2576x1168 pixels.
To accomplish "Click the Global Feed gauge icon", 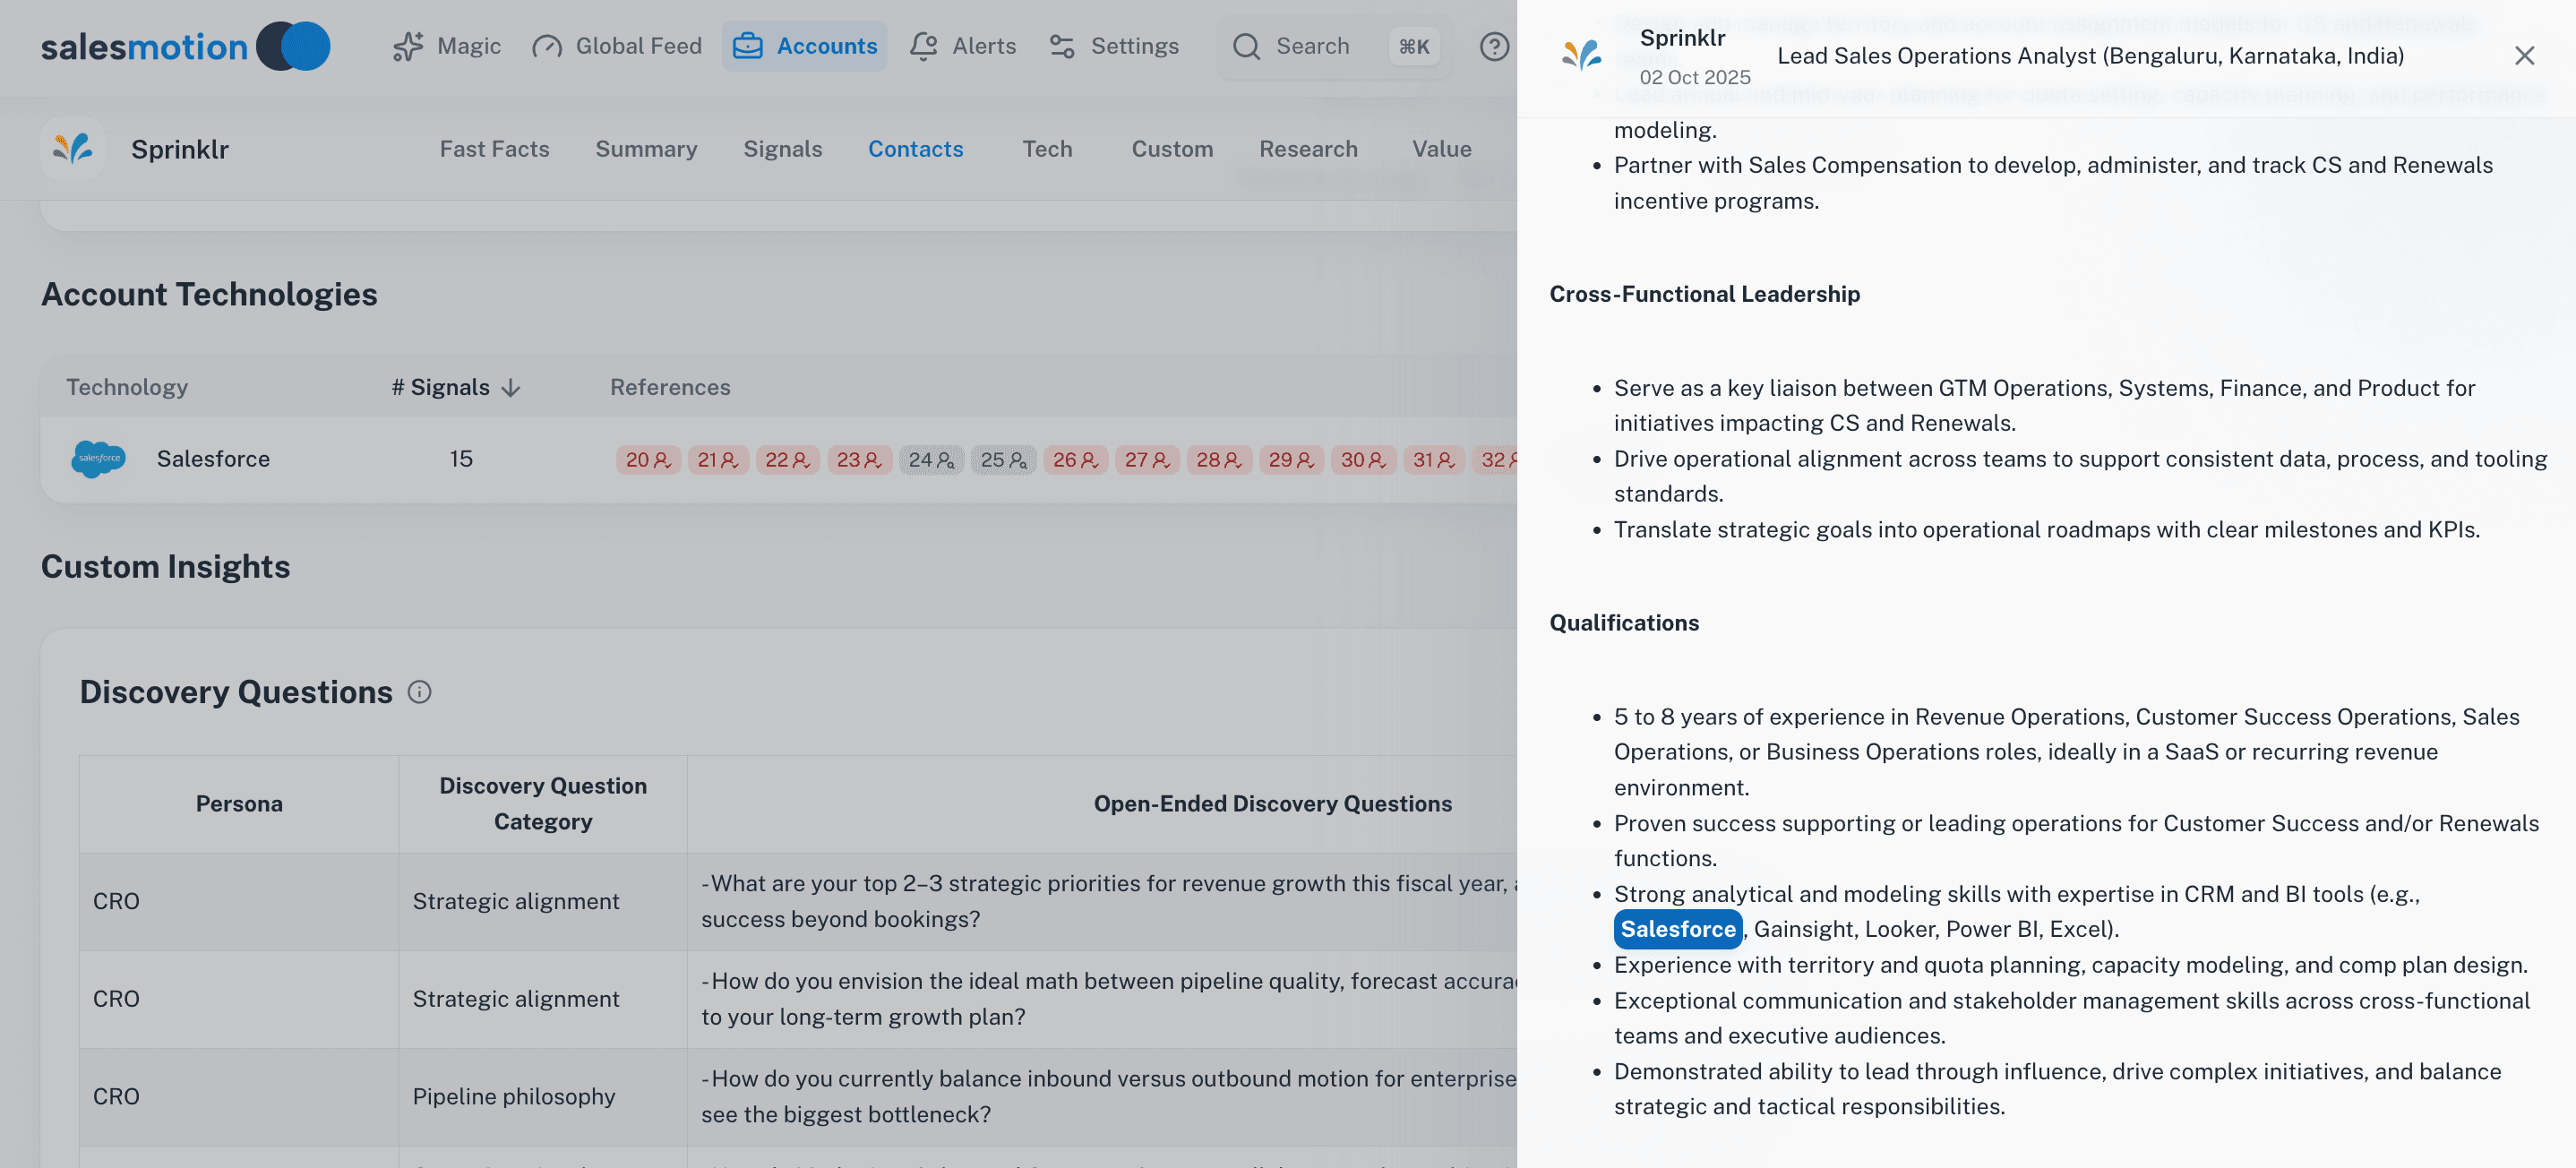I will click(547, 46).
